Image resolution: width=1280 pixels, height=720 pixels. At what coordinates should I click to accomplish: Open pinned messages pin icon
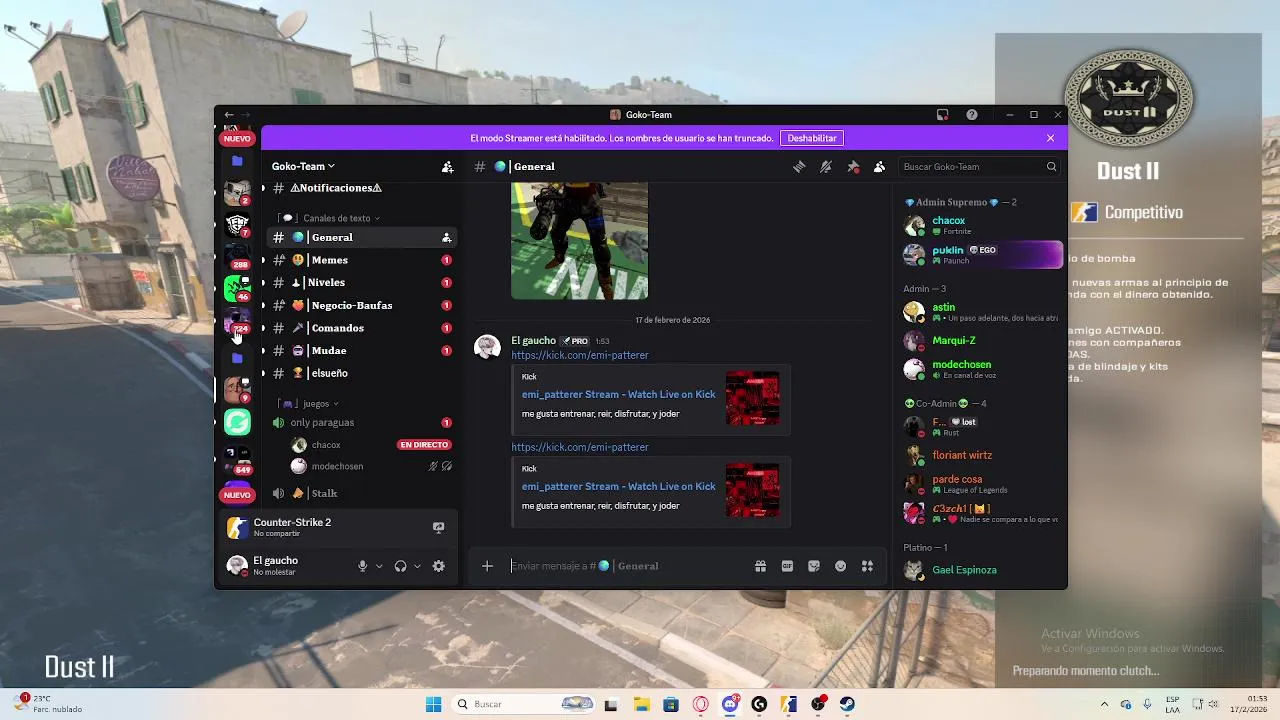coord(853,167)
